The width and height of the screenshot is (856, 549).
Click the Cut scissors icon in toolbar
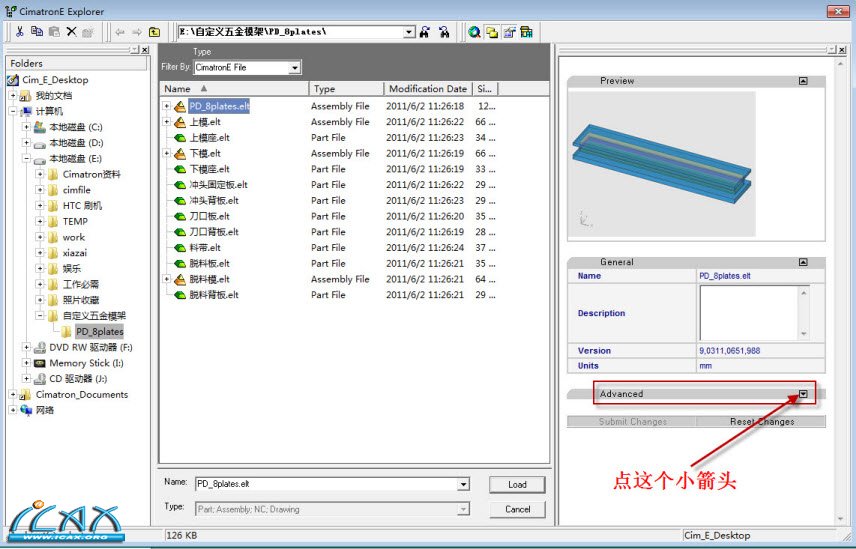(20, 32)
